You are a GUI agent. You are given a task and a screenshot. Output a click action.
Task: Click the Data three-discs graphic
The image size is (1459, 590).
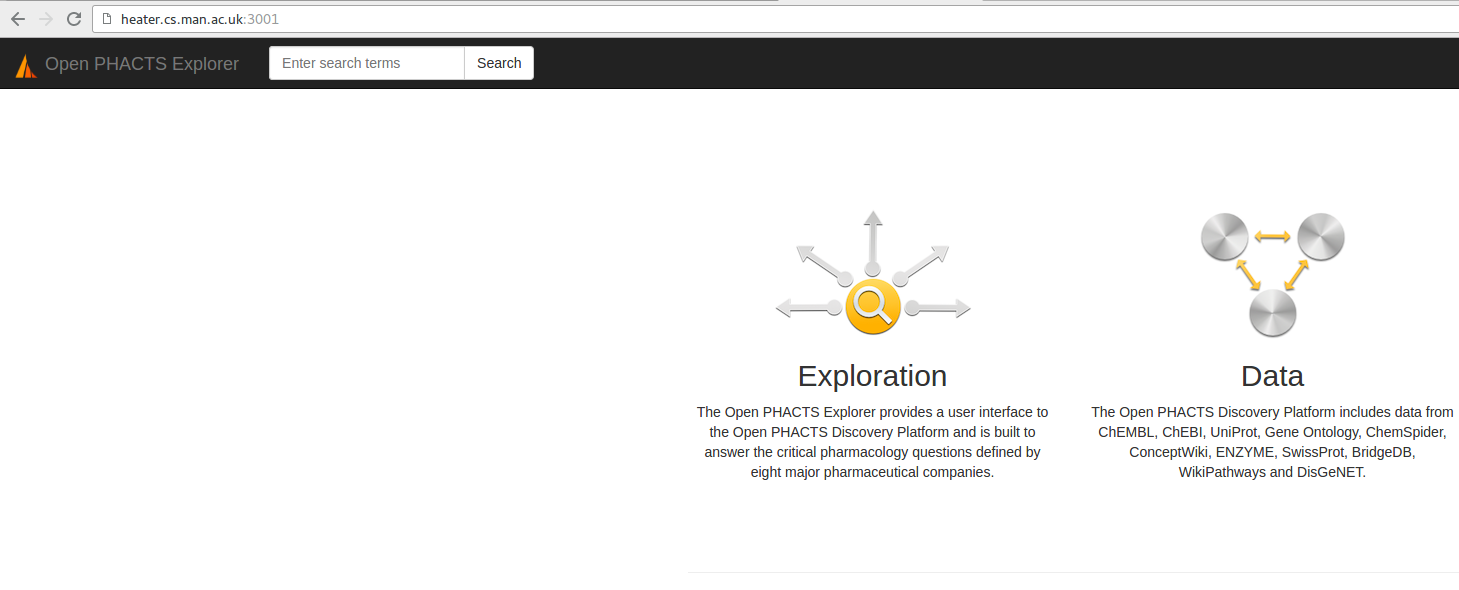(x=1272, y=275)
